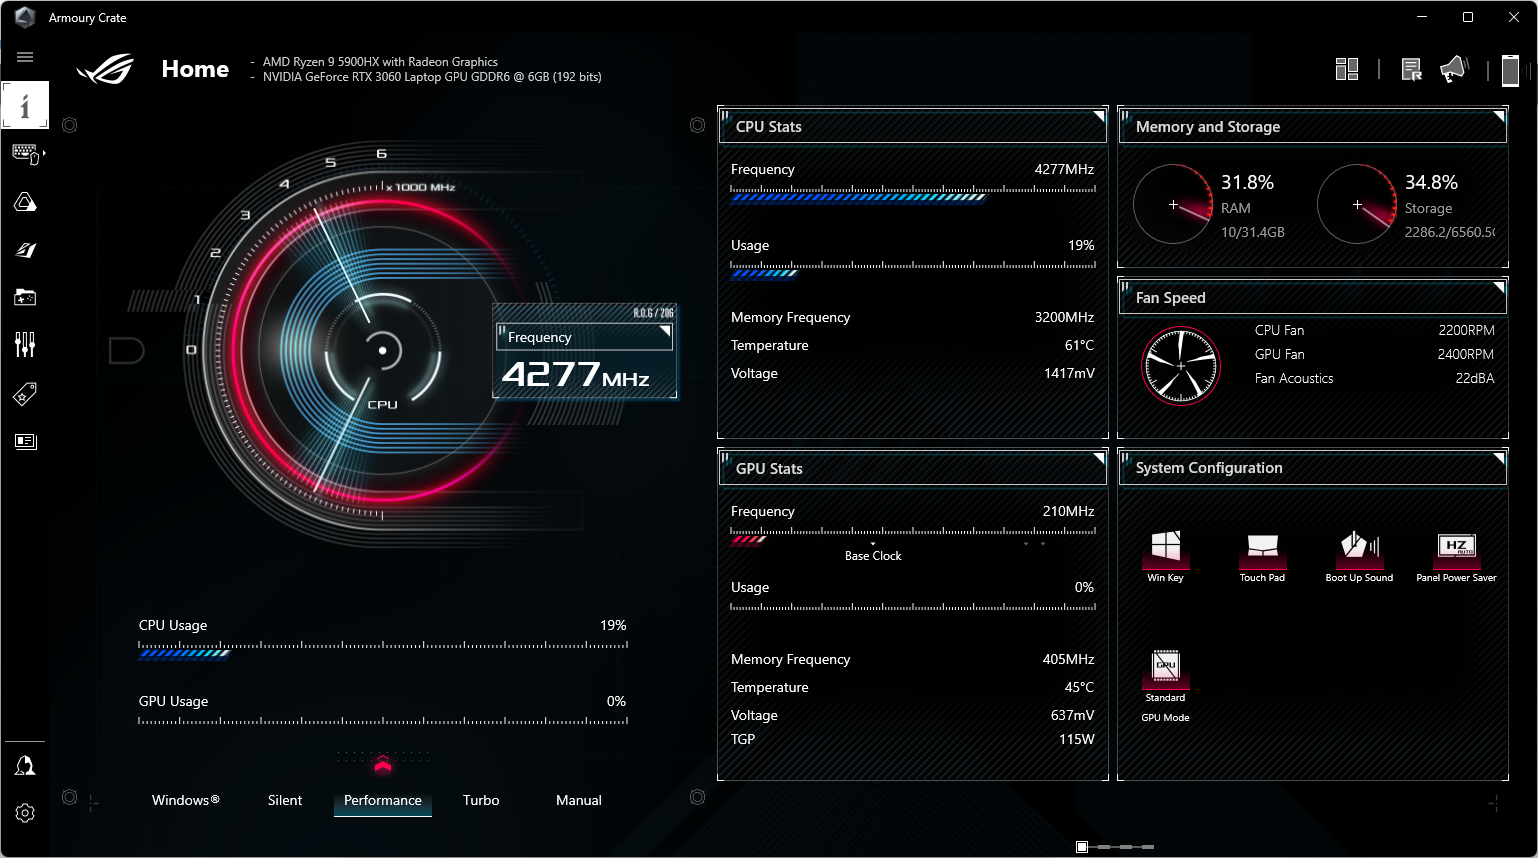Open User Center icon in sidebar

point(25,766)
